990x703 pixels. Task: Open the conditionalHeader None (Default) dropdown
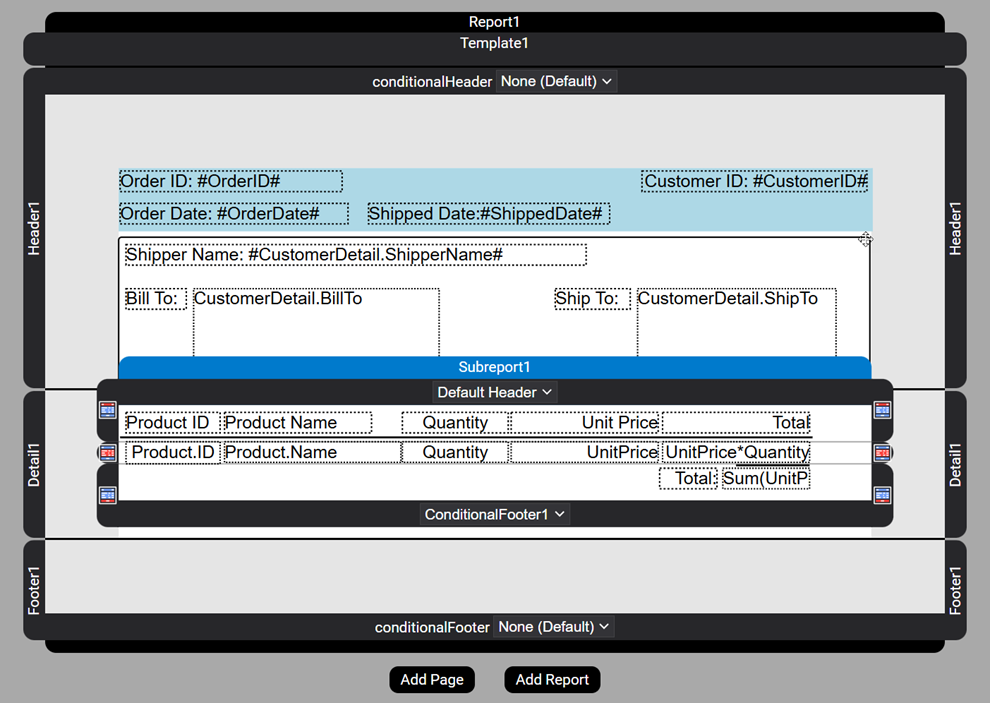tap(556, 81)
